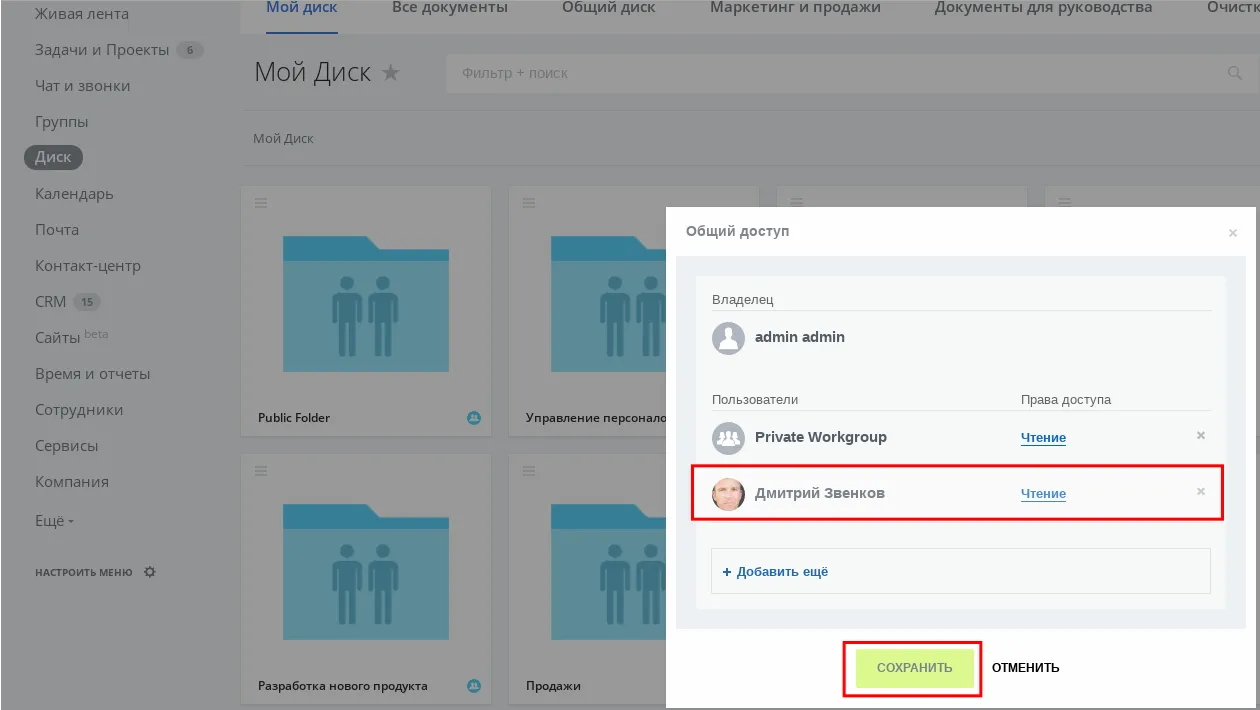1260x710 pixels.
Task: Open access rights dropdown for Private Workgroup
Action: [x=1043, y=438]
